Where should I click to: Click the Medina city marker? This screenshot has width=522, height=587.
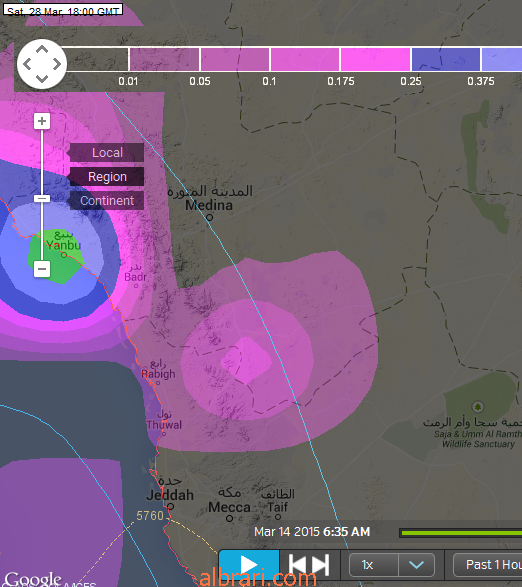(210, 217)
